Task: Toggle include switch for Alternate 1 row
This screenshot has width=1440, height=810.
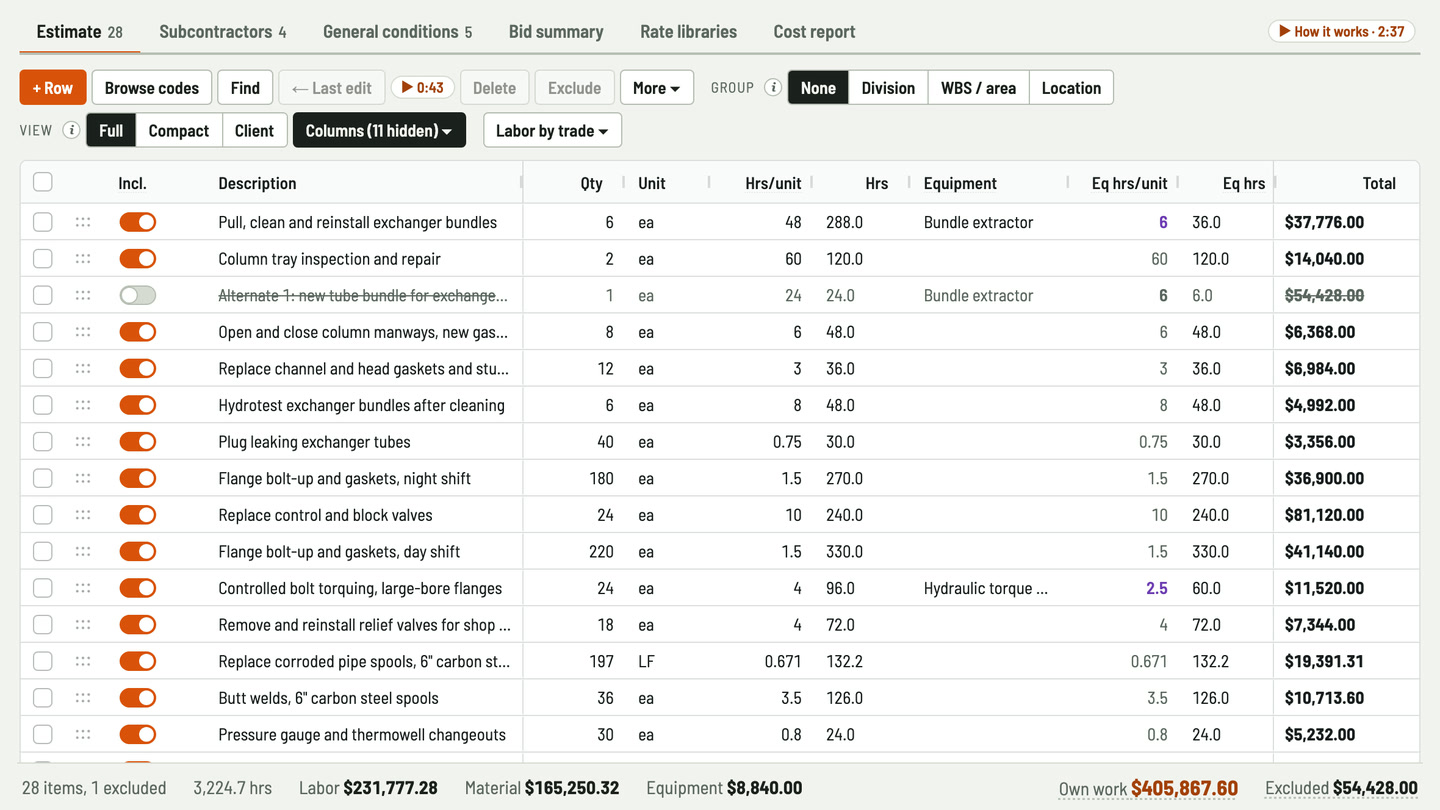Action: 138,295
